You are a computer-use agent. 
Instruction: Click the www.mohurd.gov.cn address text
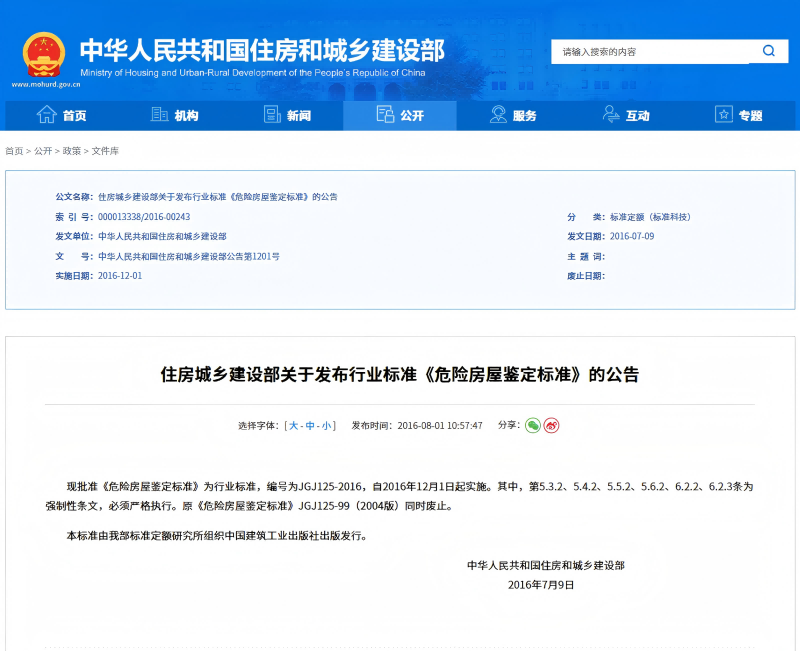coord(46,84)
